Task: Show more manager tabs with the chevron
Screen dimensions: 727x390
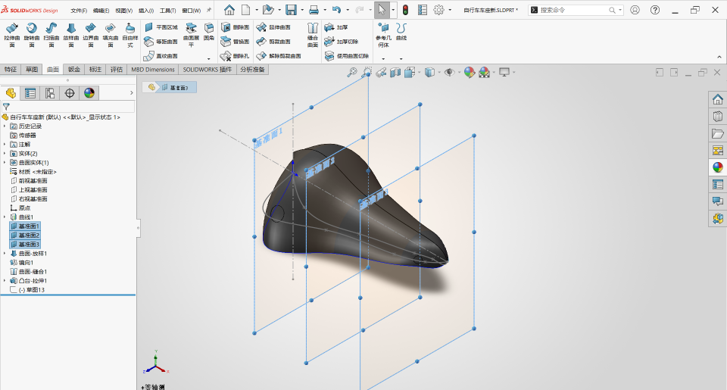Action: 131,93
